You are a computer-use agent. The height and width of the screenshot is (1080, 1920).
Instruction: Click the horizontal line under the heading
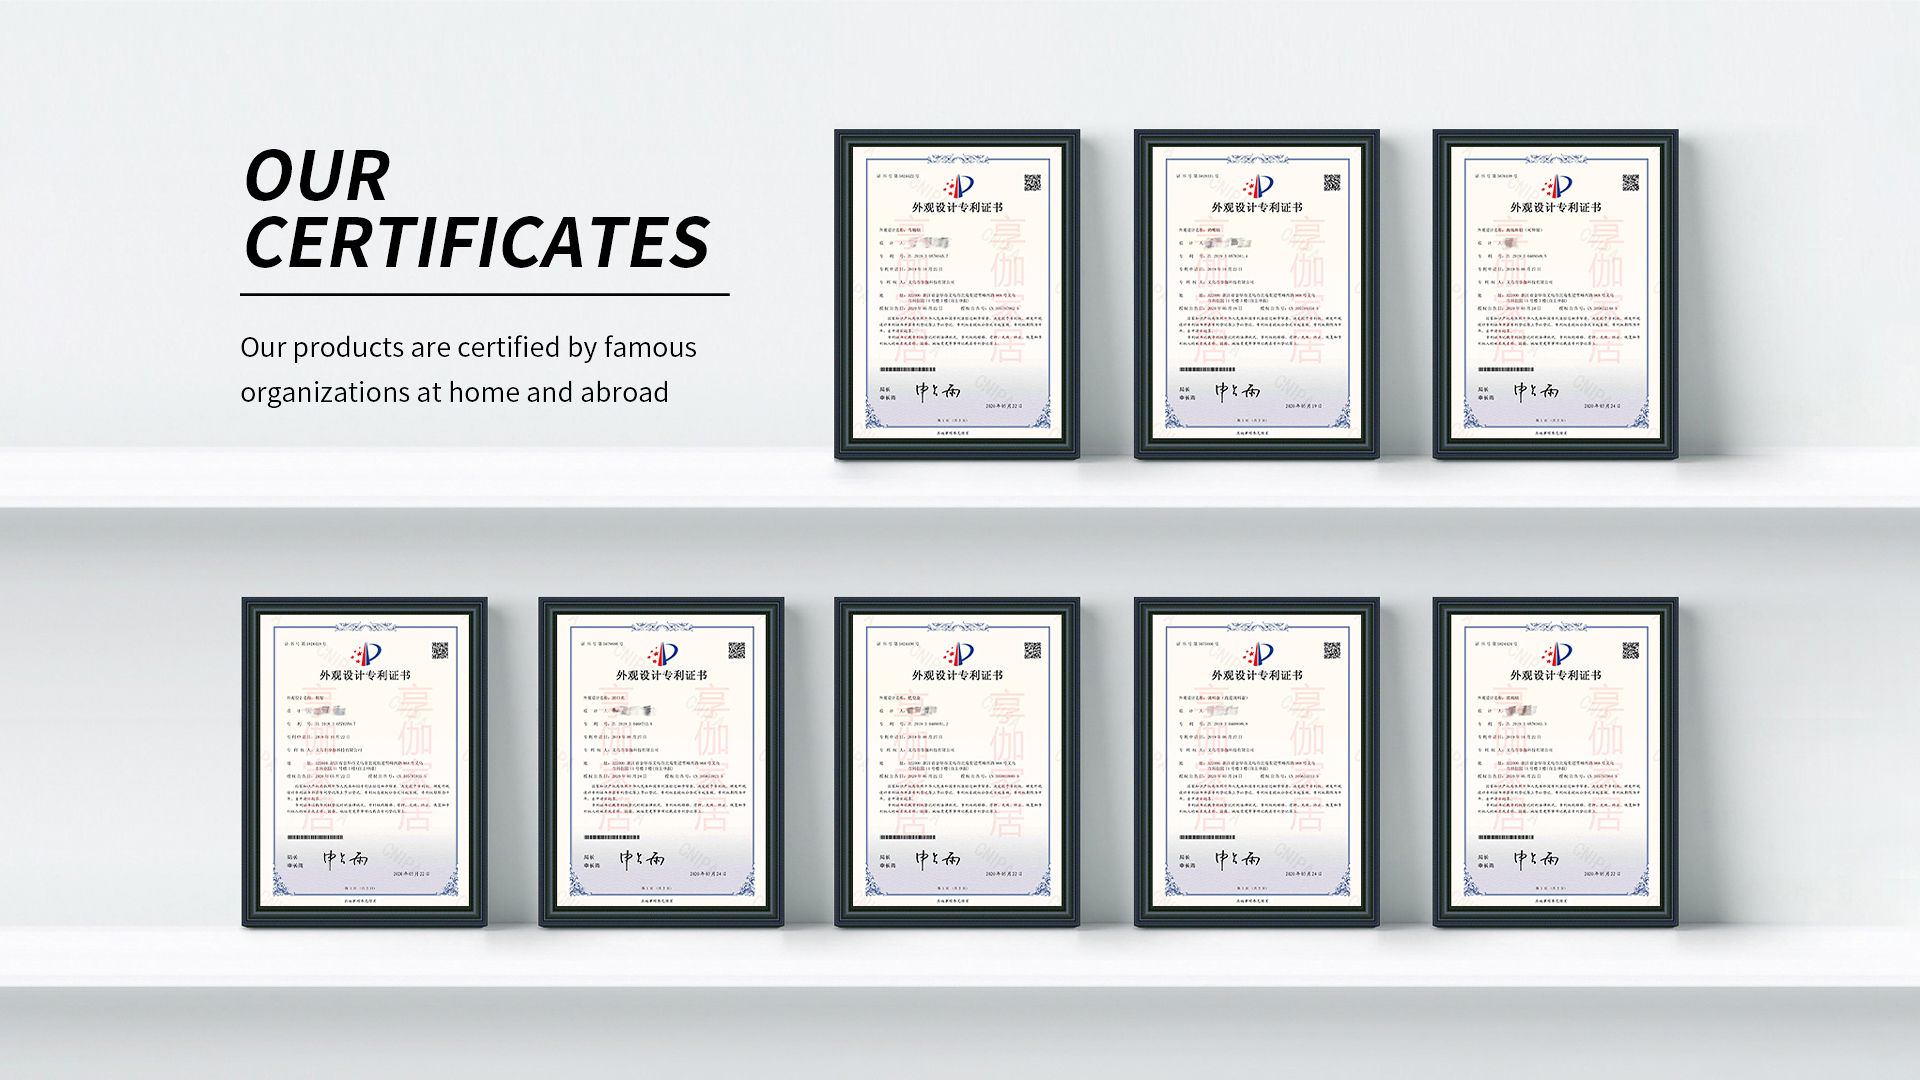click(484, 295)
